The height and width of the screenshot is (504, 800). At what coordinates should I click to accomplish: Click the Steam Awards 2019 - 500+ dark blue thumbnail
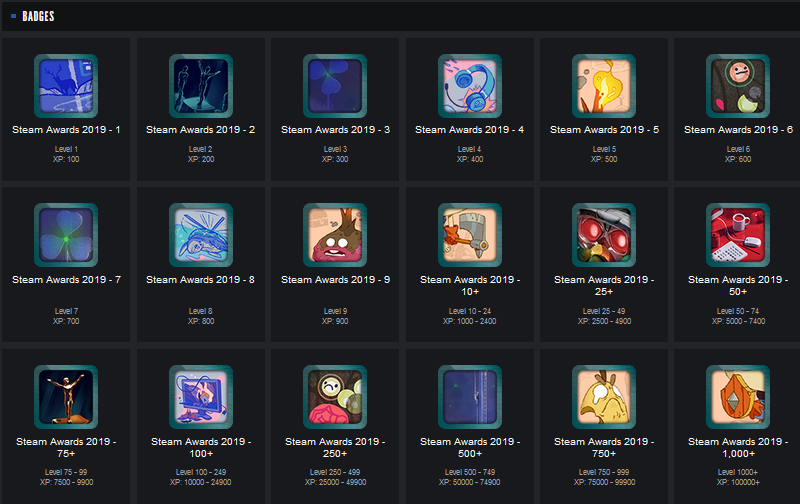point(469,396)
